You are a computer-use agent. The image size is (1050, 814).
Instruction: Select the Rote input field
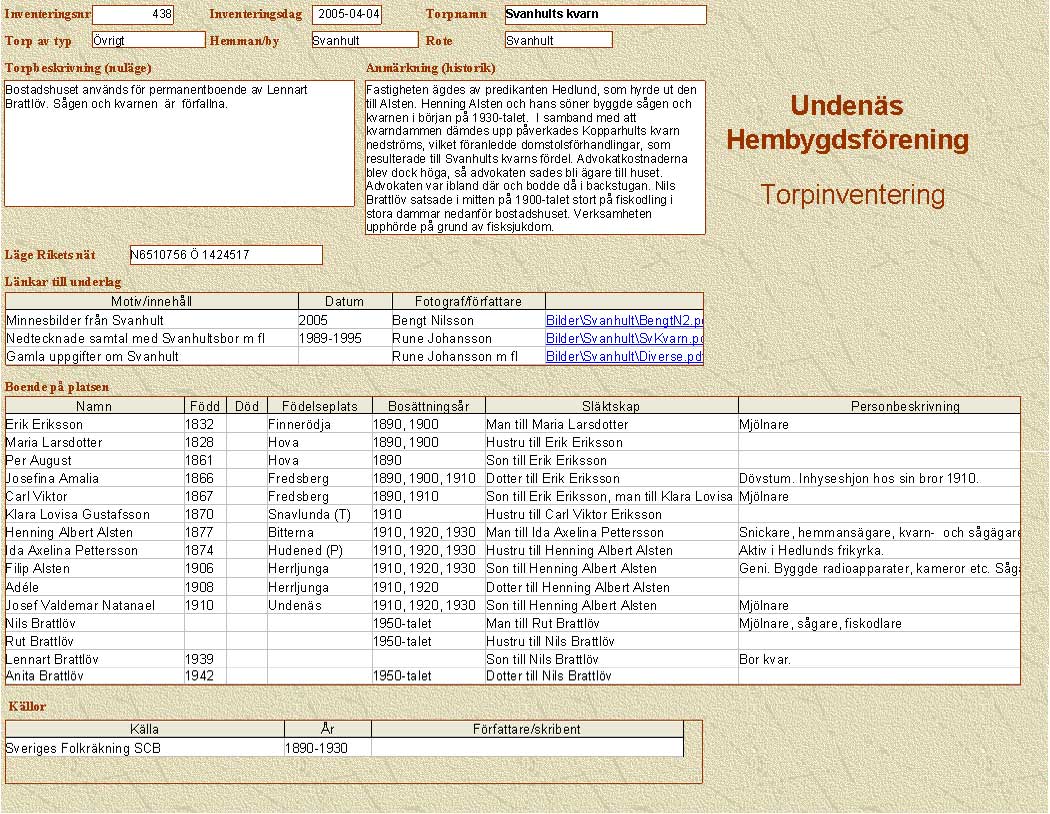coord(558,40)
